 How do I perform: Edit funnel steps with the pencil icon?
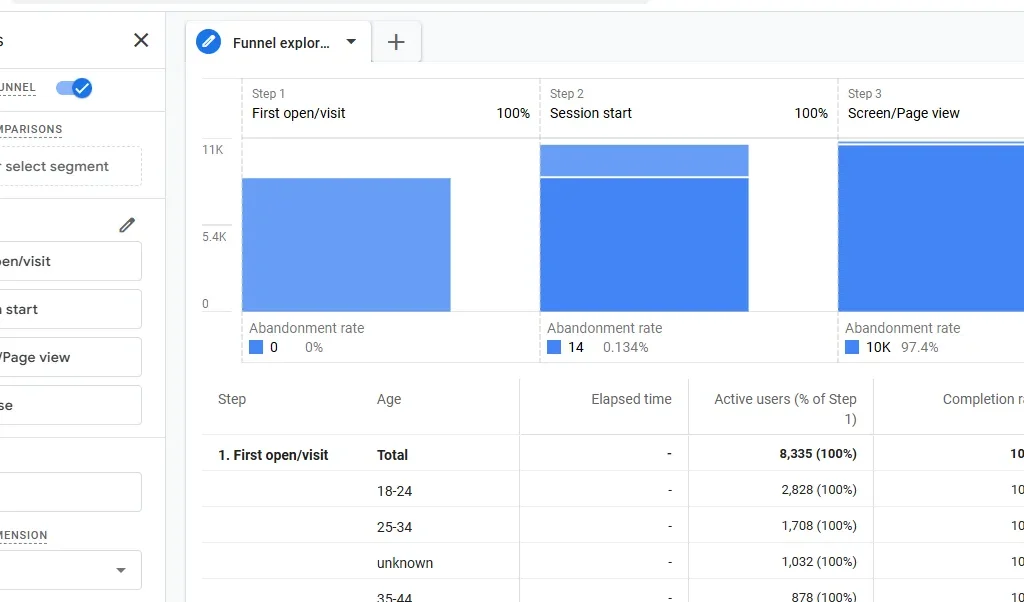(127, 225)
